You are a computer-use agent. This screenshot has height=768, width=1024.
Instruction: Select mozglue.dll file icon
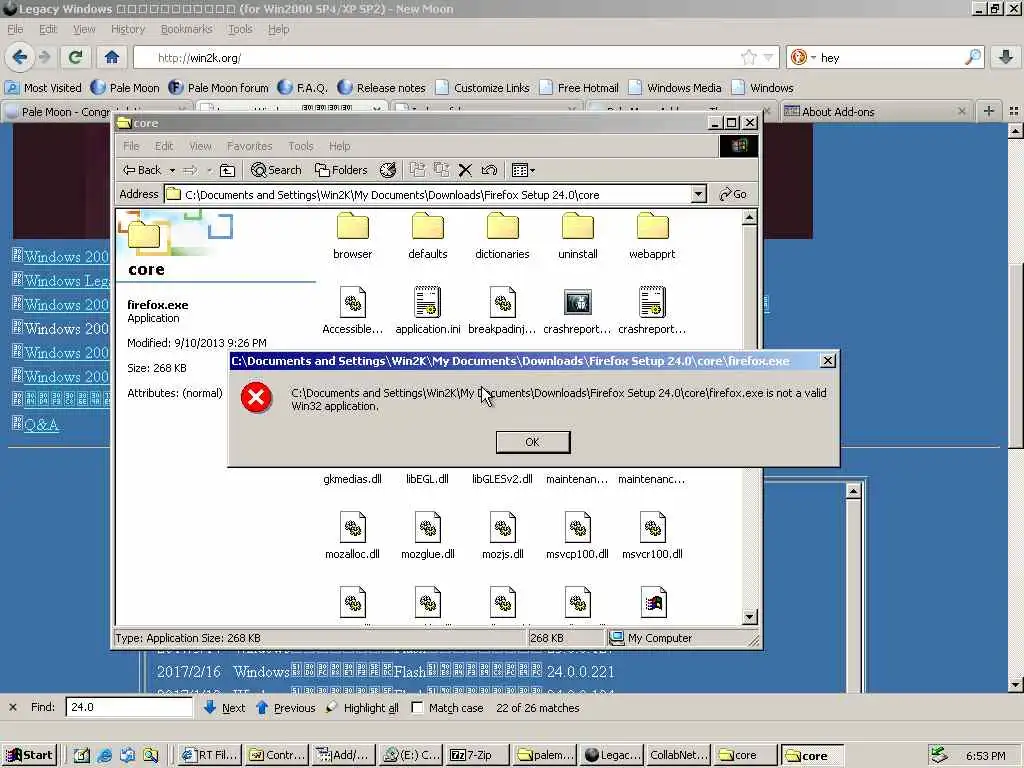pos(428,528)
